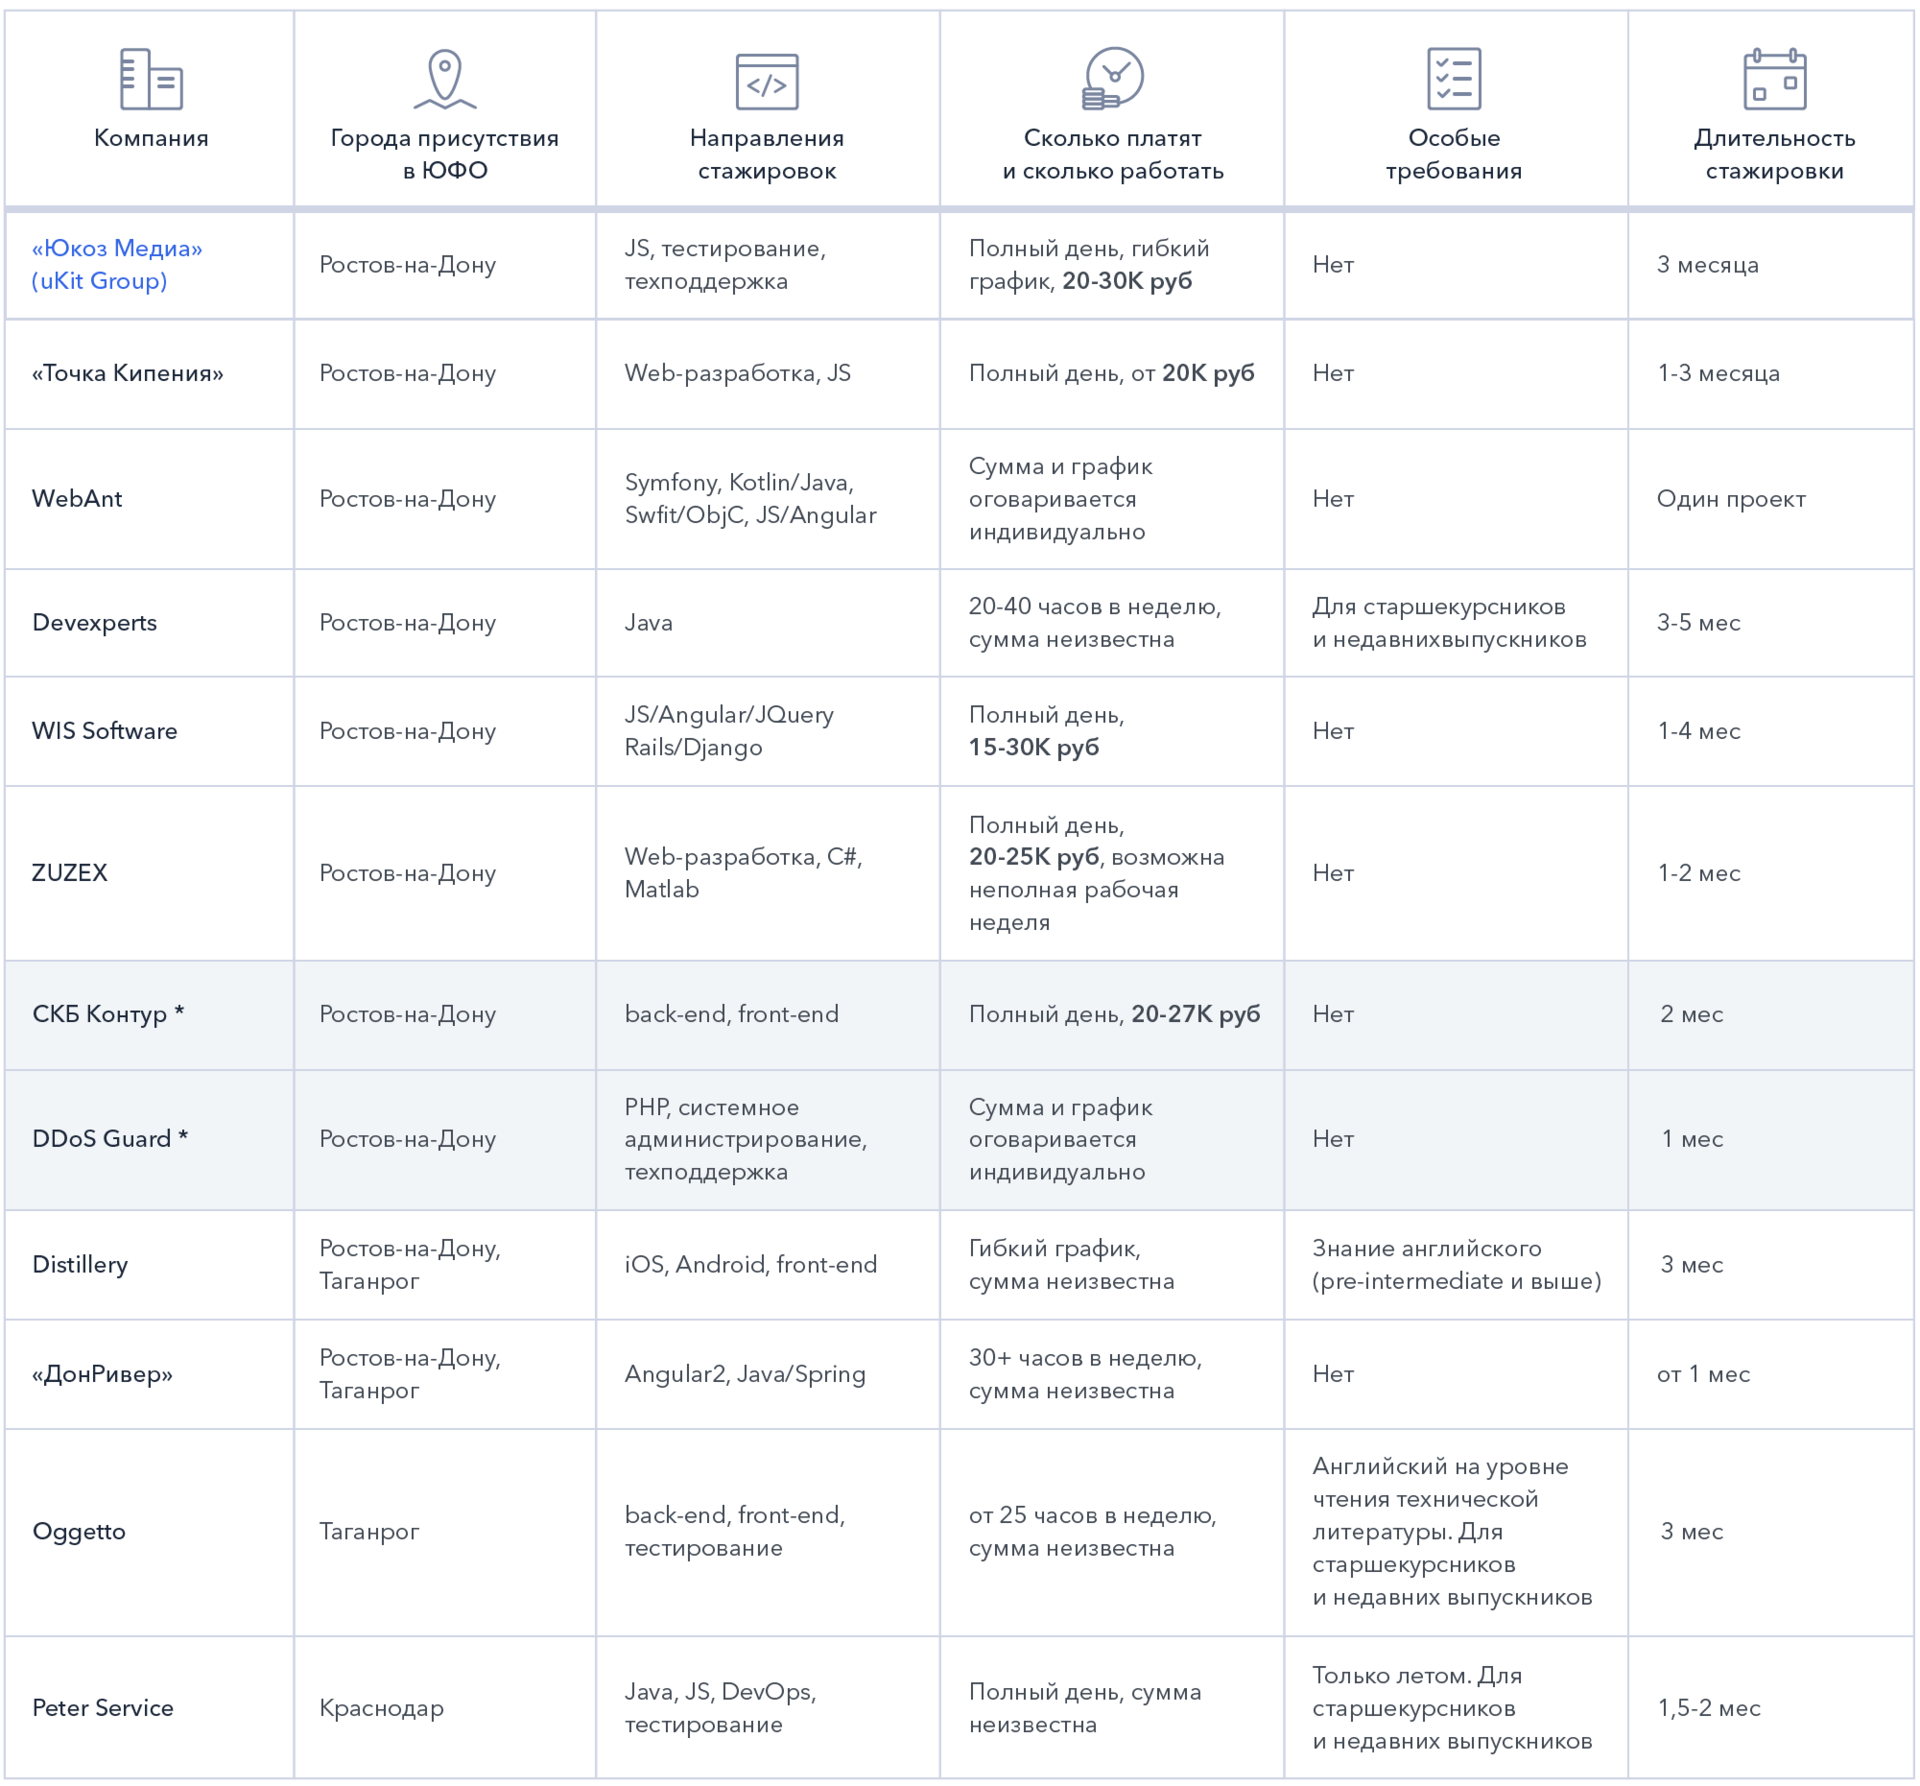This screenshot has width=1920, height=1786.
Task: Click the checklist requirements icon
Action: [1453, 79]
